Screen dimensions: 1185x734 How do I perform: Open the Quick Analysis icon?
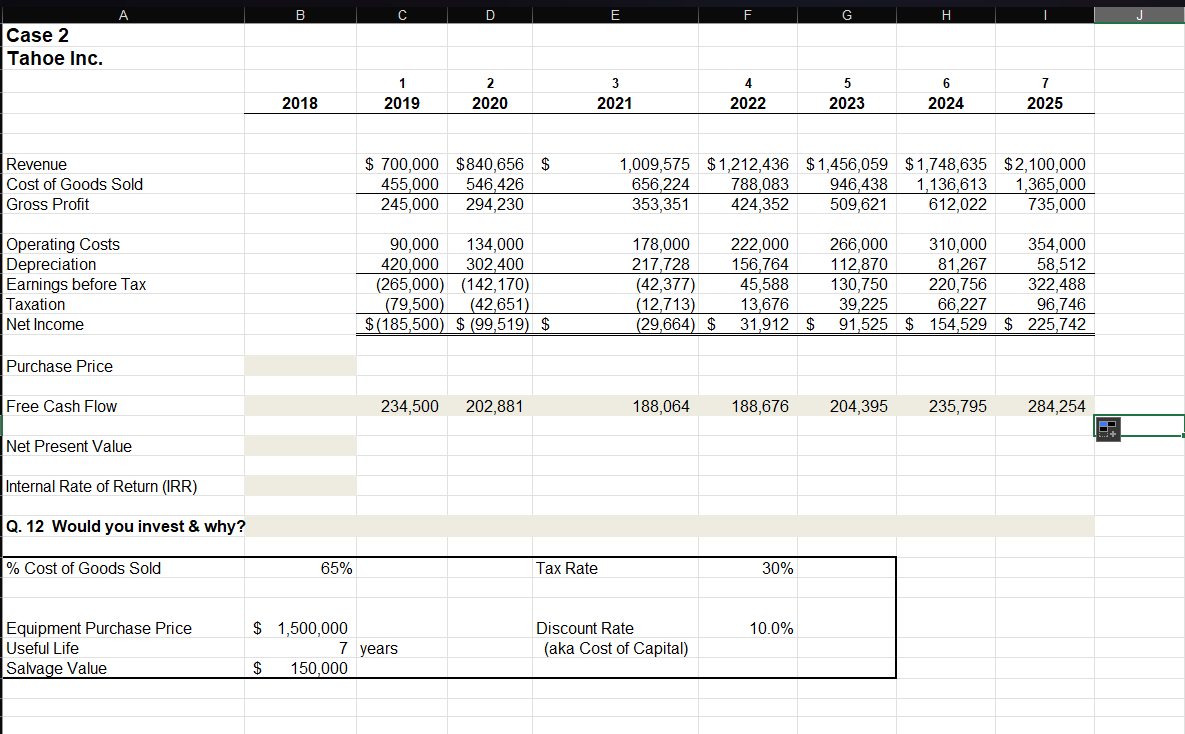[x=1108, y=429]
